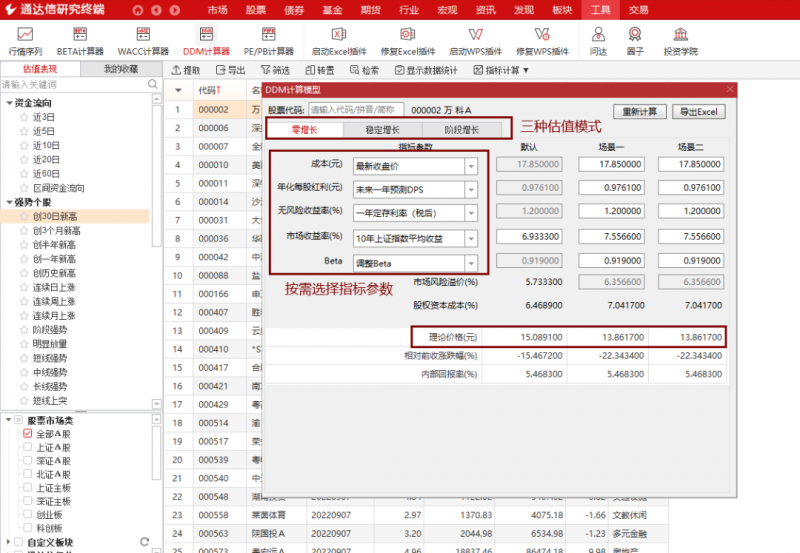Click the 股票代码 input field
800x553 pixels.
click(356, 110)
